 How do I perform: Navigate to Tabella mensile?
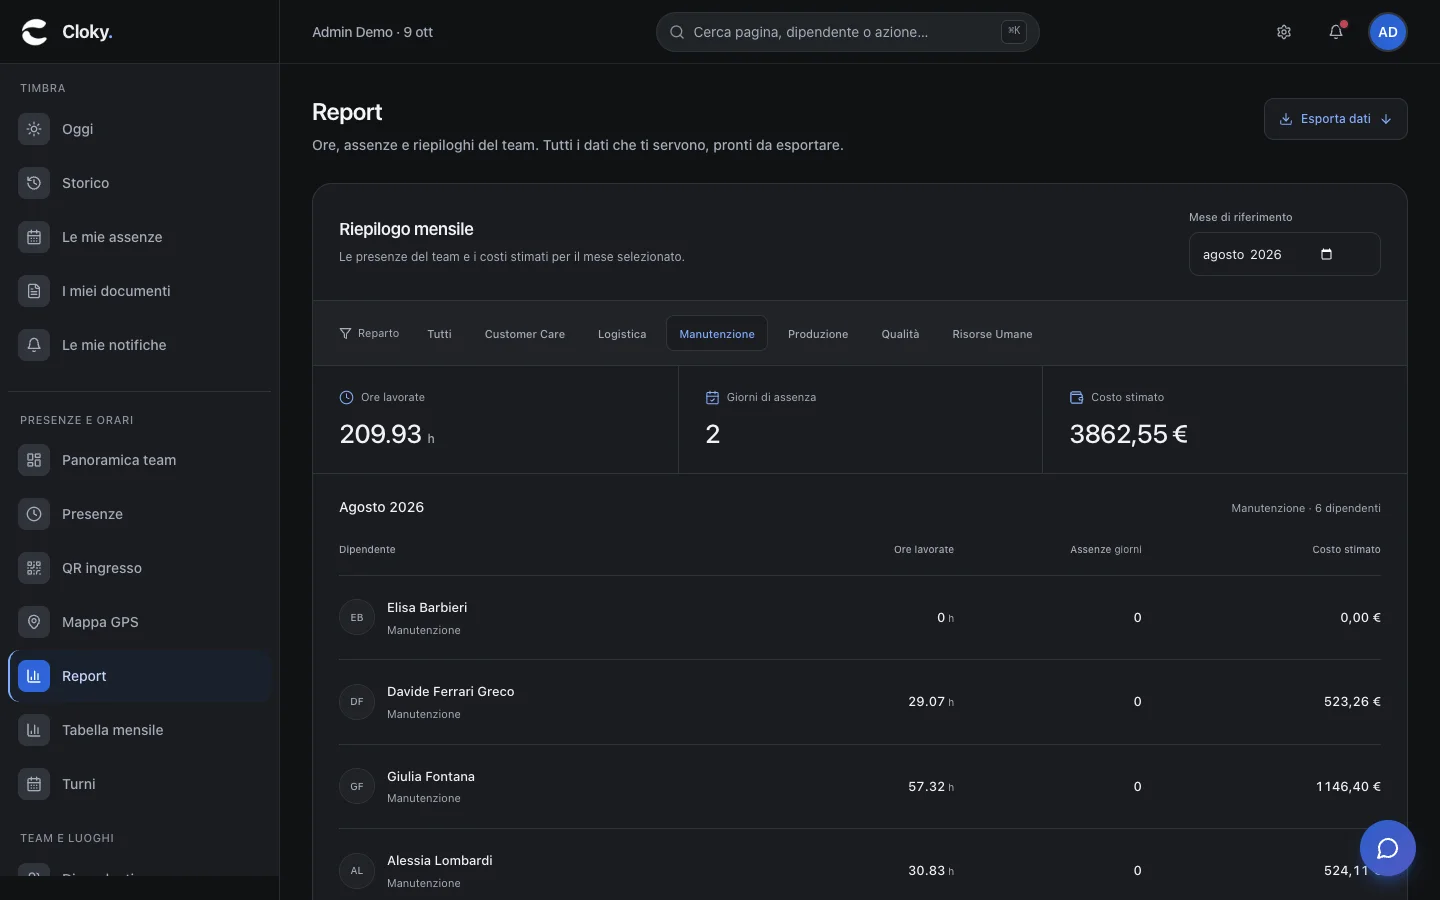click(x=140, y=730)
